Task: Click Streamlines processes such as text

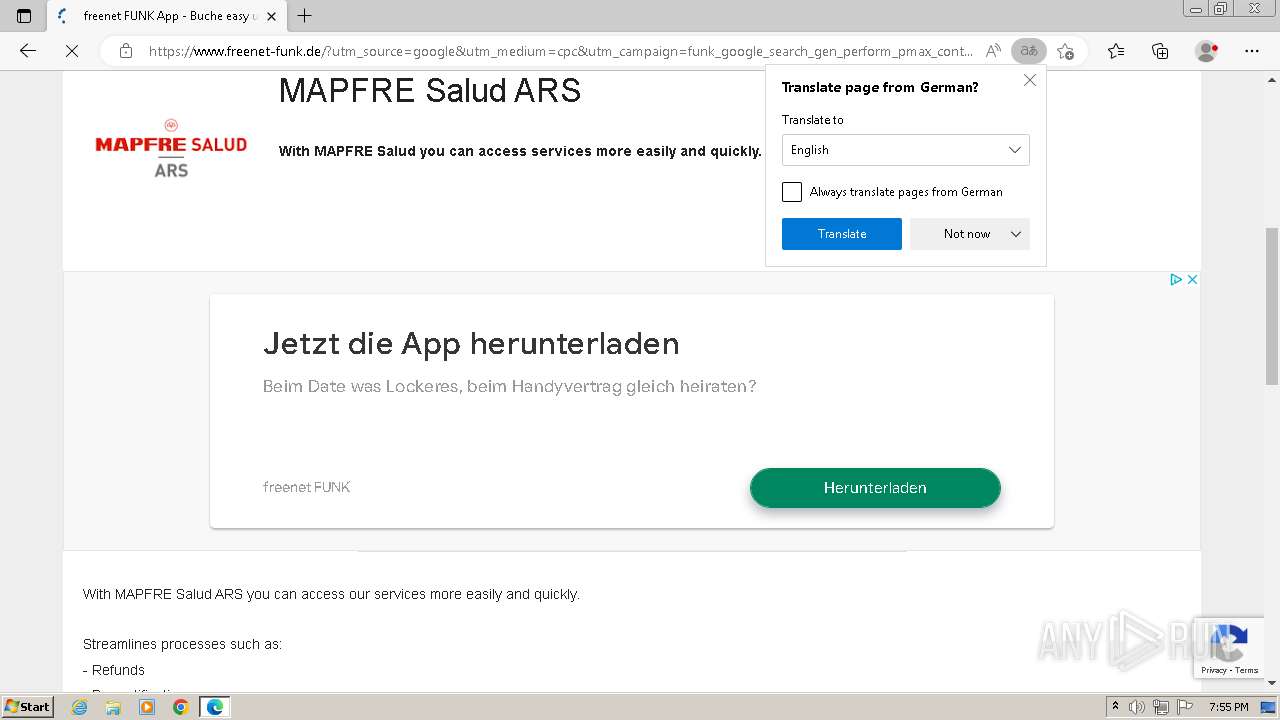Action: pos(182,644)
